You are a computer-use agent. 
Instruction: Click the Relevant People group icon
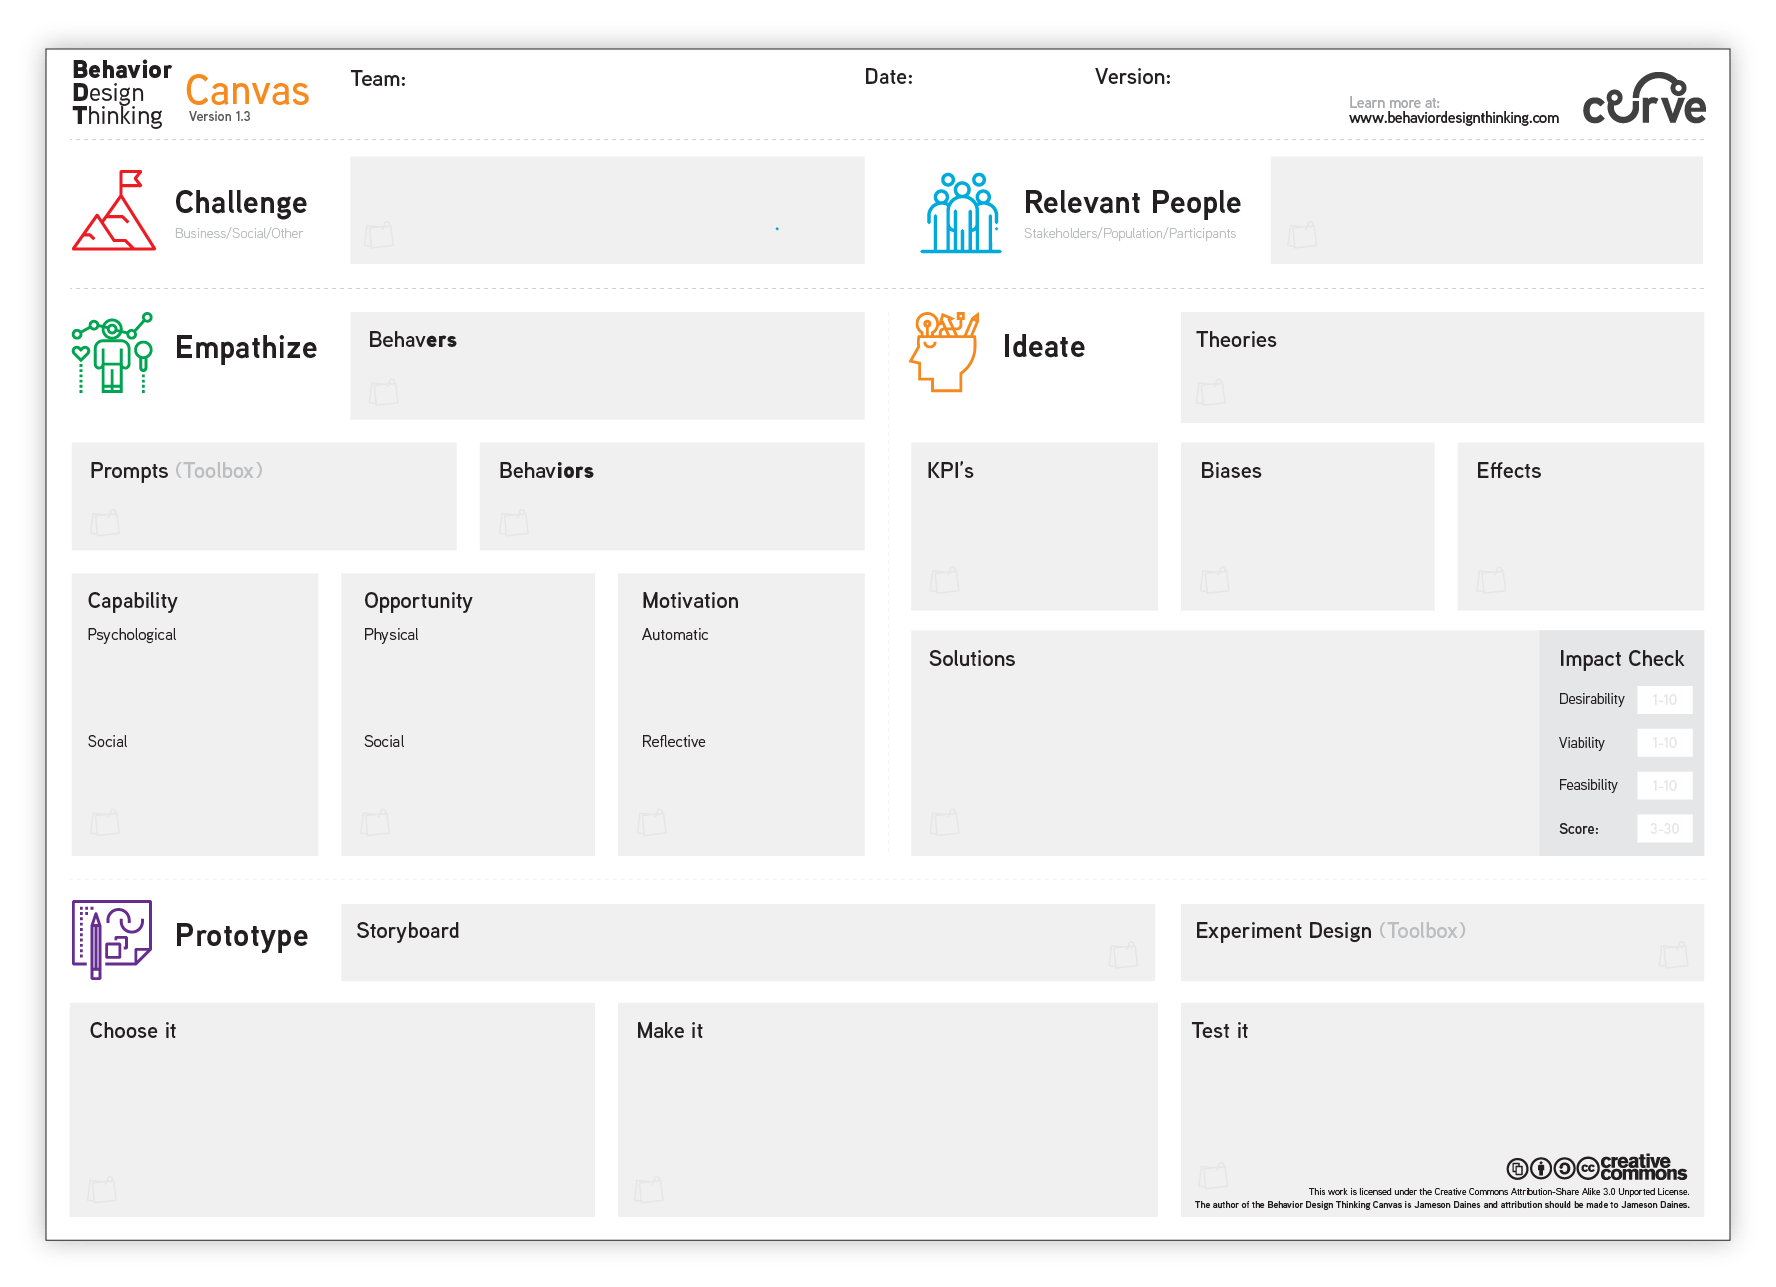coord(959,210)
